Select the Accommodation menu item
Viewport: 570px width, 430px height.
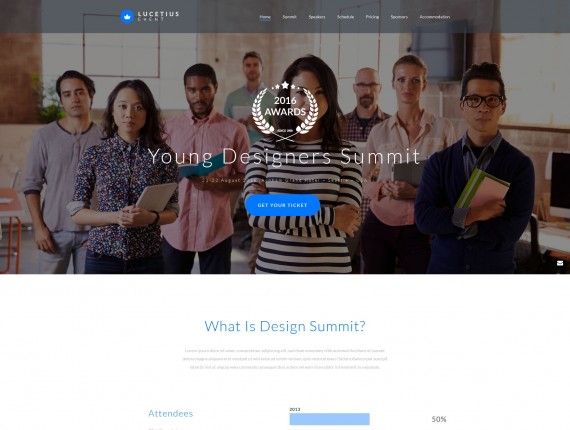[x=435, y=17]
